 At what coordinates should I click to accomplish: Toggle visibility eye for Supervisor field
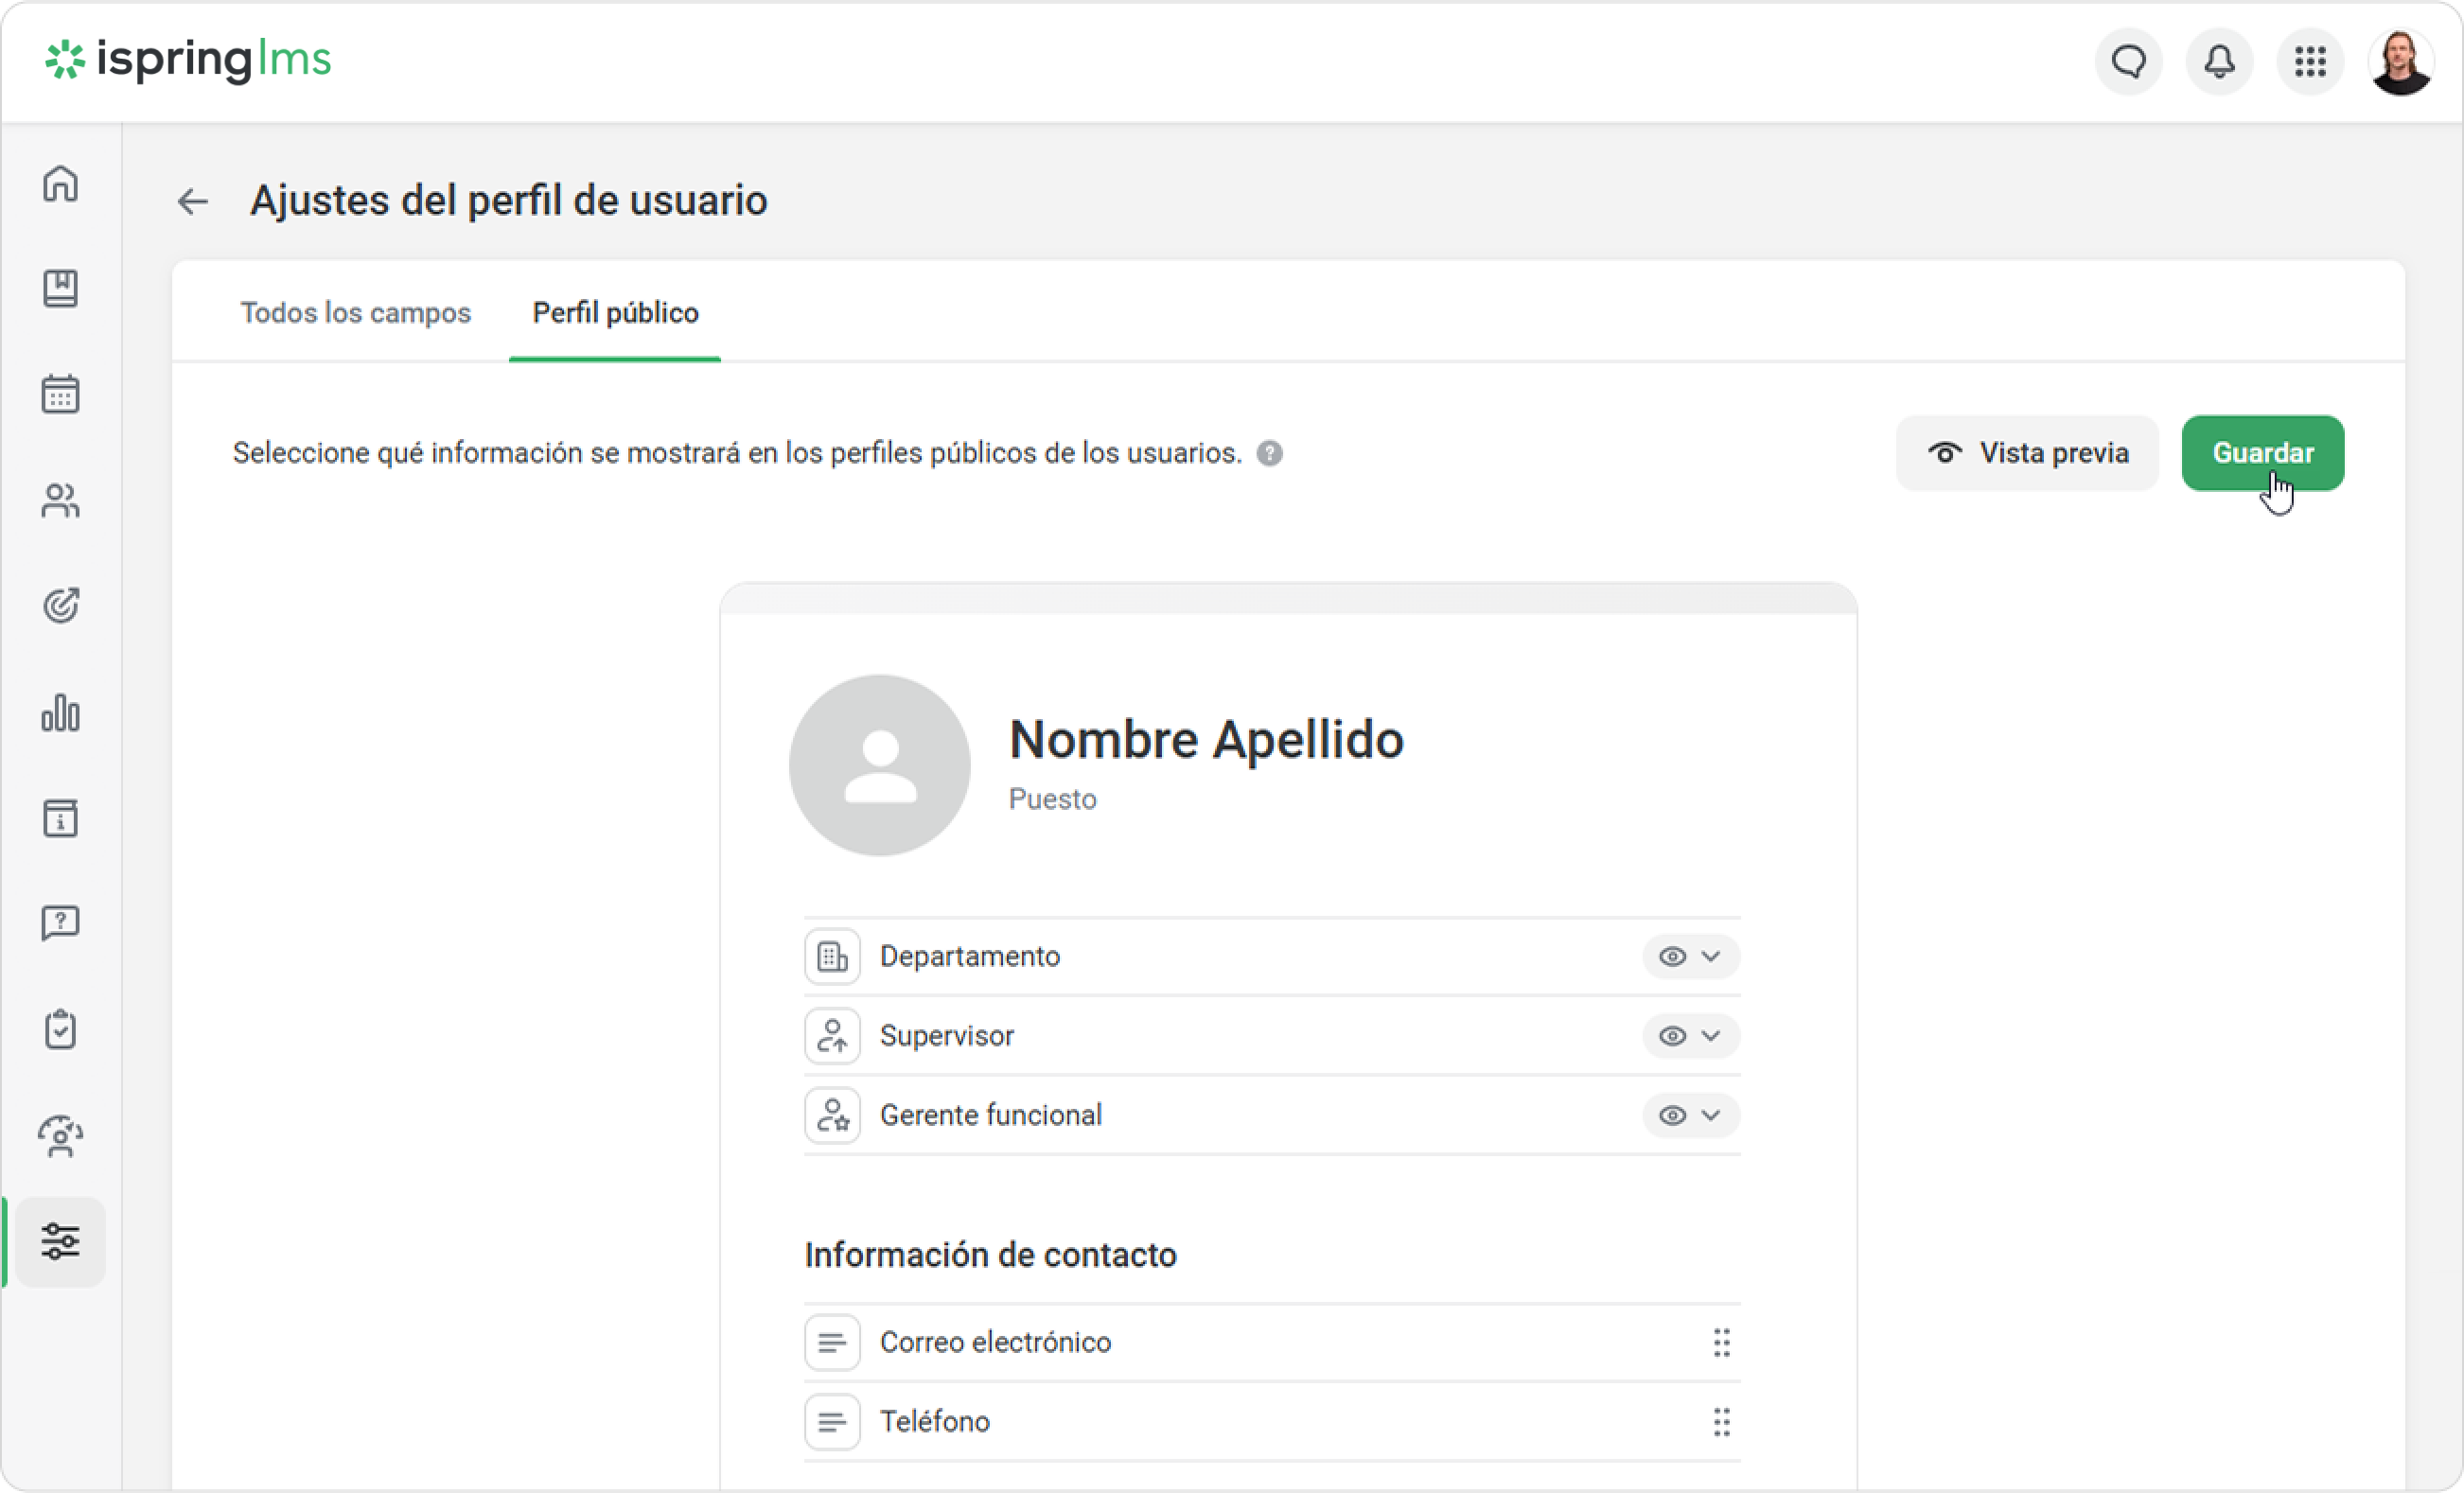[x=1672, y=1036]
